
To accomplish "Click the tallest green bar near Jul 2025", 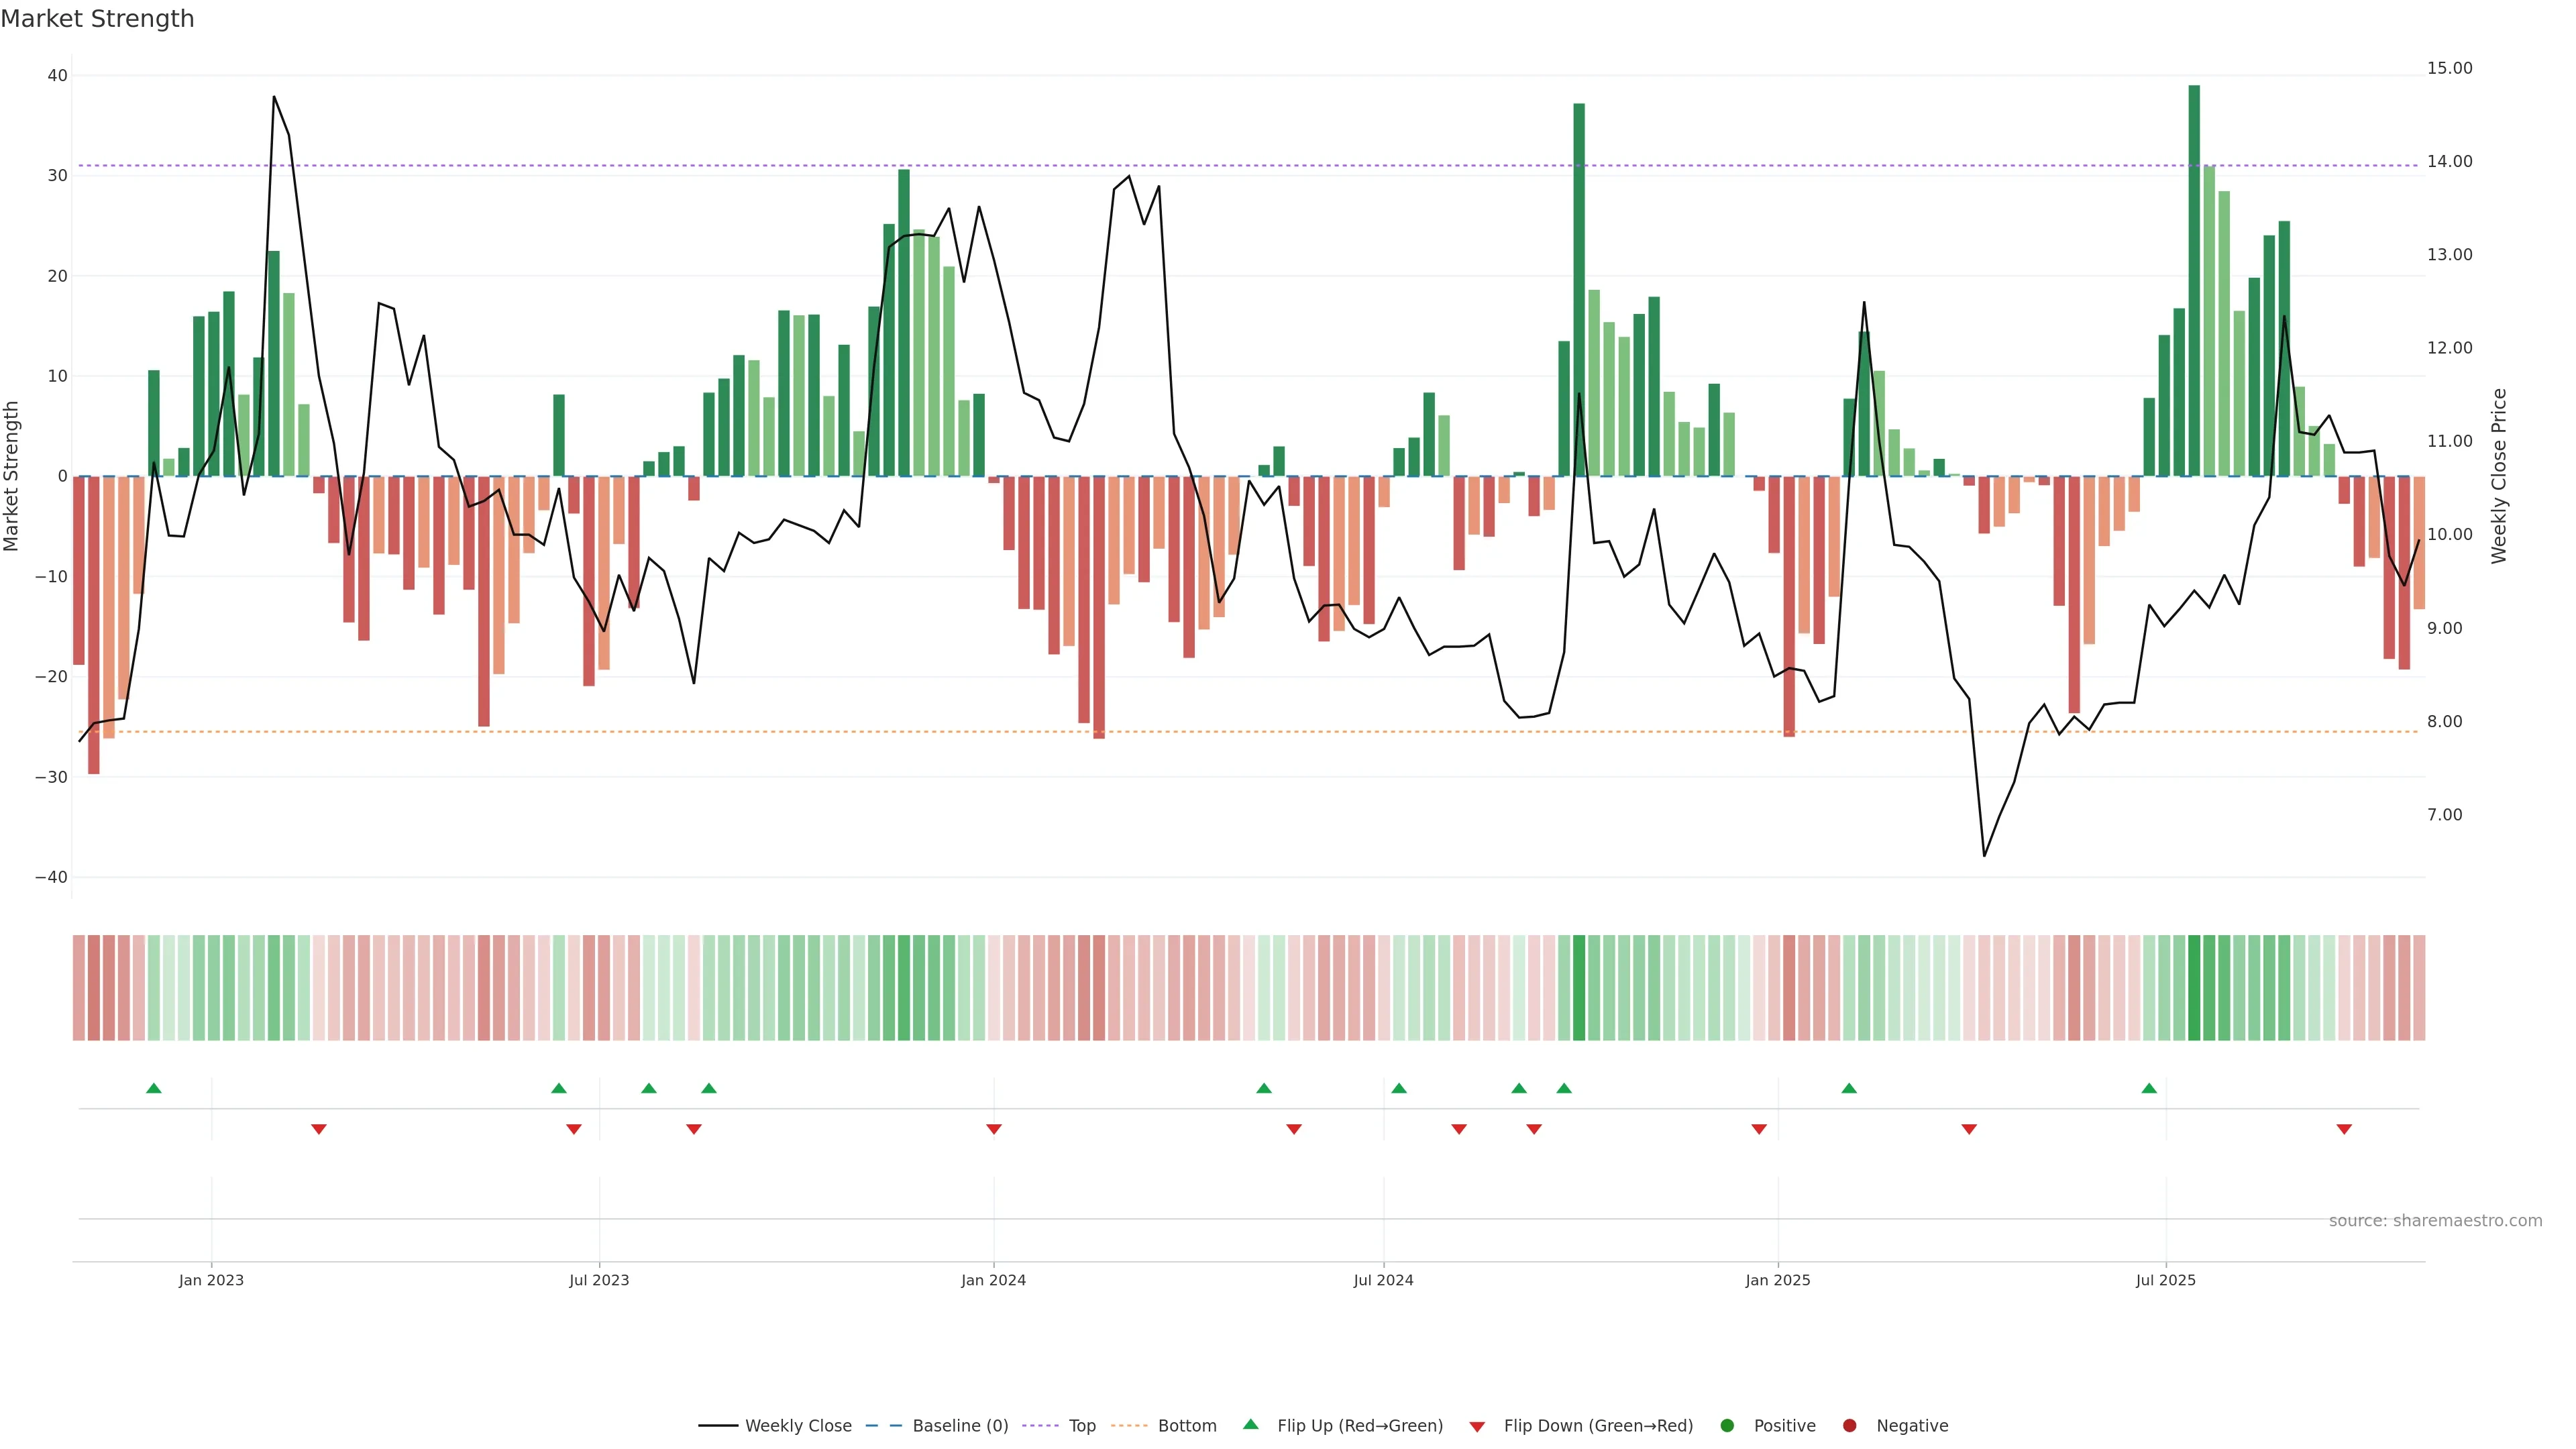I will coord(2194,280).
